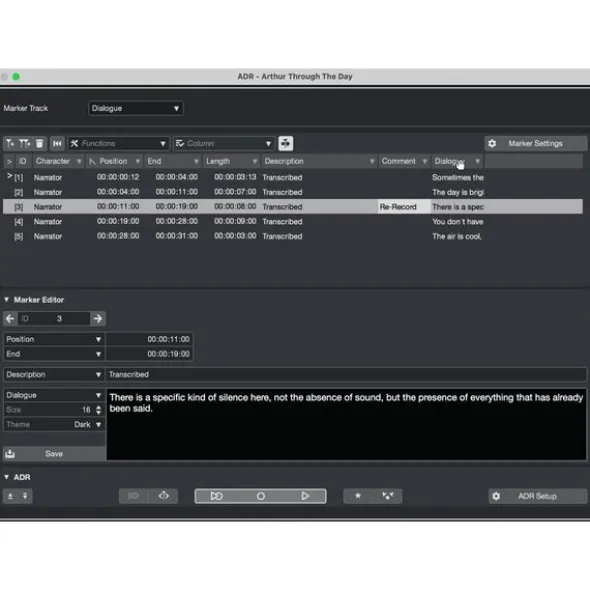Open ADR Setup
The width and height of the screenshot is (590, 591).
(x=538, y=496)
